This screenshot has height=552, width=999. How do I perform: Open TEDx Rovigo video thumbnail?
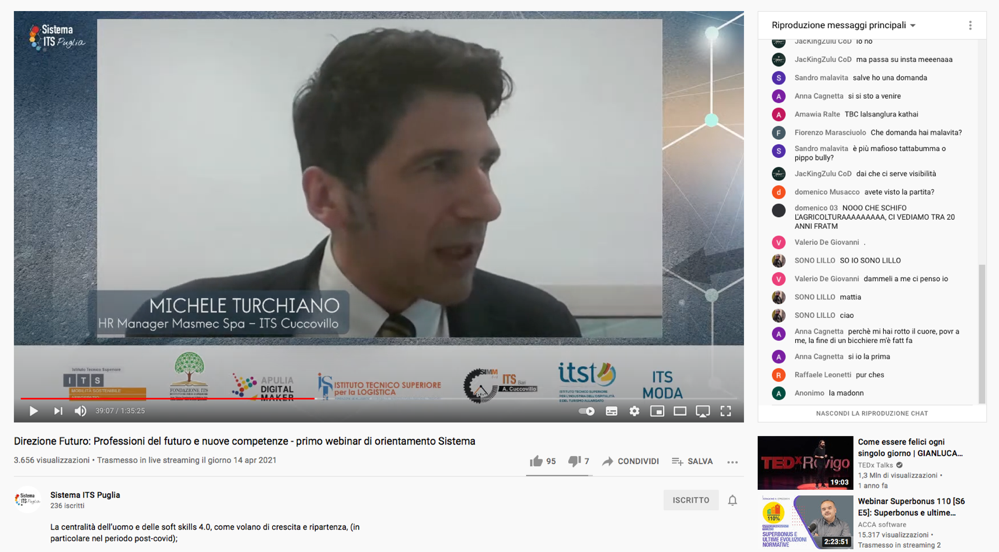tap(805, 463)
